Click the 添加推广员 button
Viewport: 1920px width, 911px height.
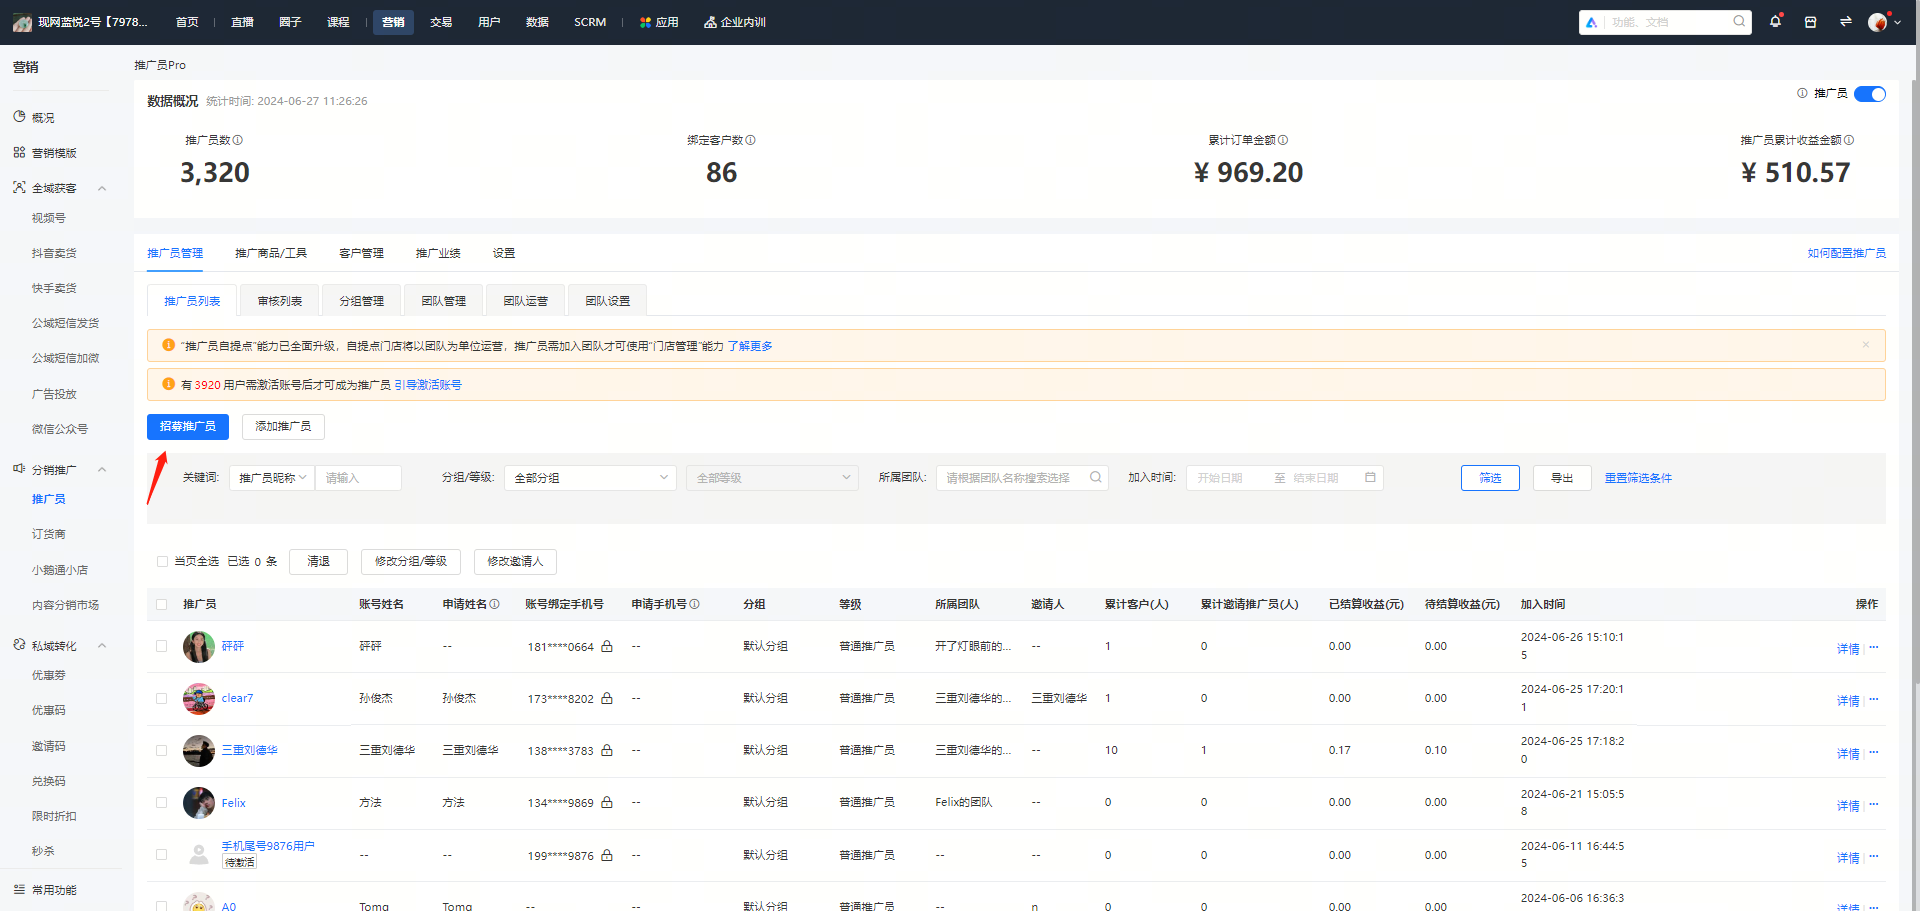[283, 427]
